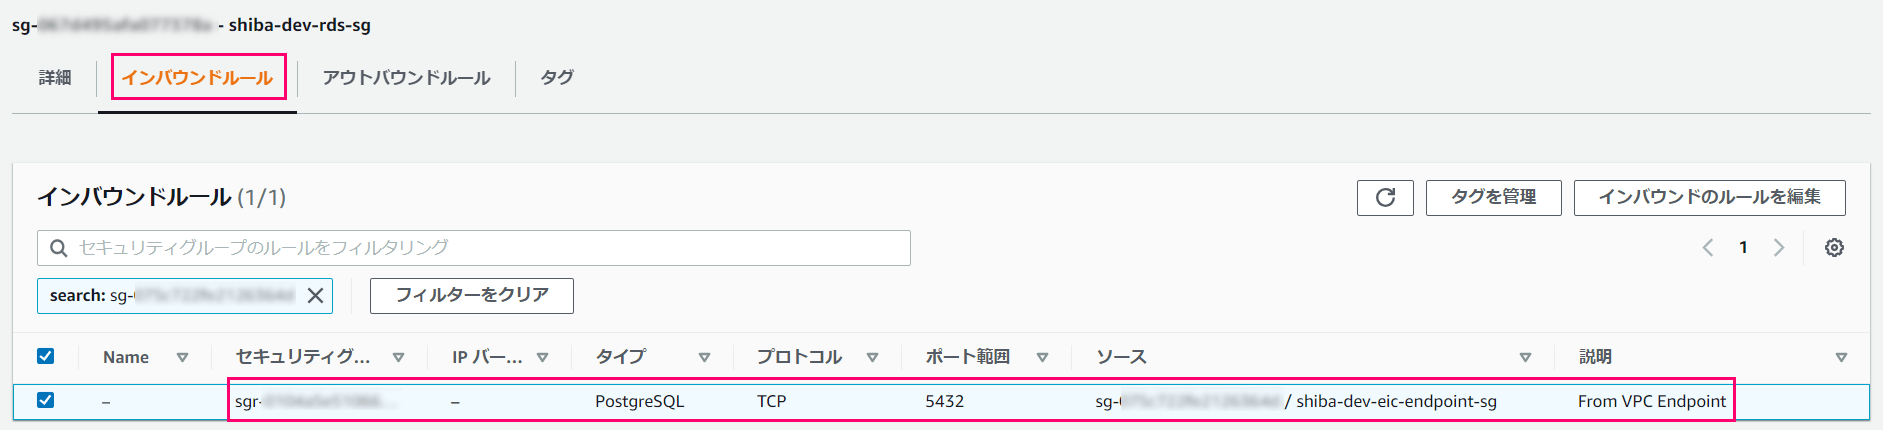Open the table preferences gear icon
Screen dimensions: 1883x430
[x=1834, y=248]
